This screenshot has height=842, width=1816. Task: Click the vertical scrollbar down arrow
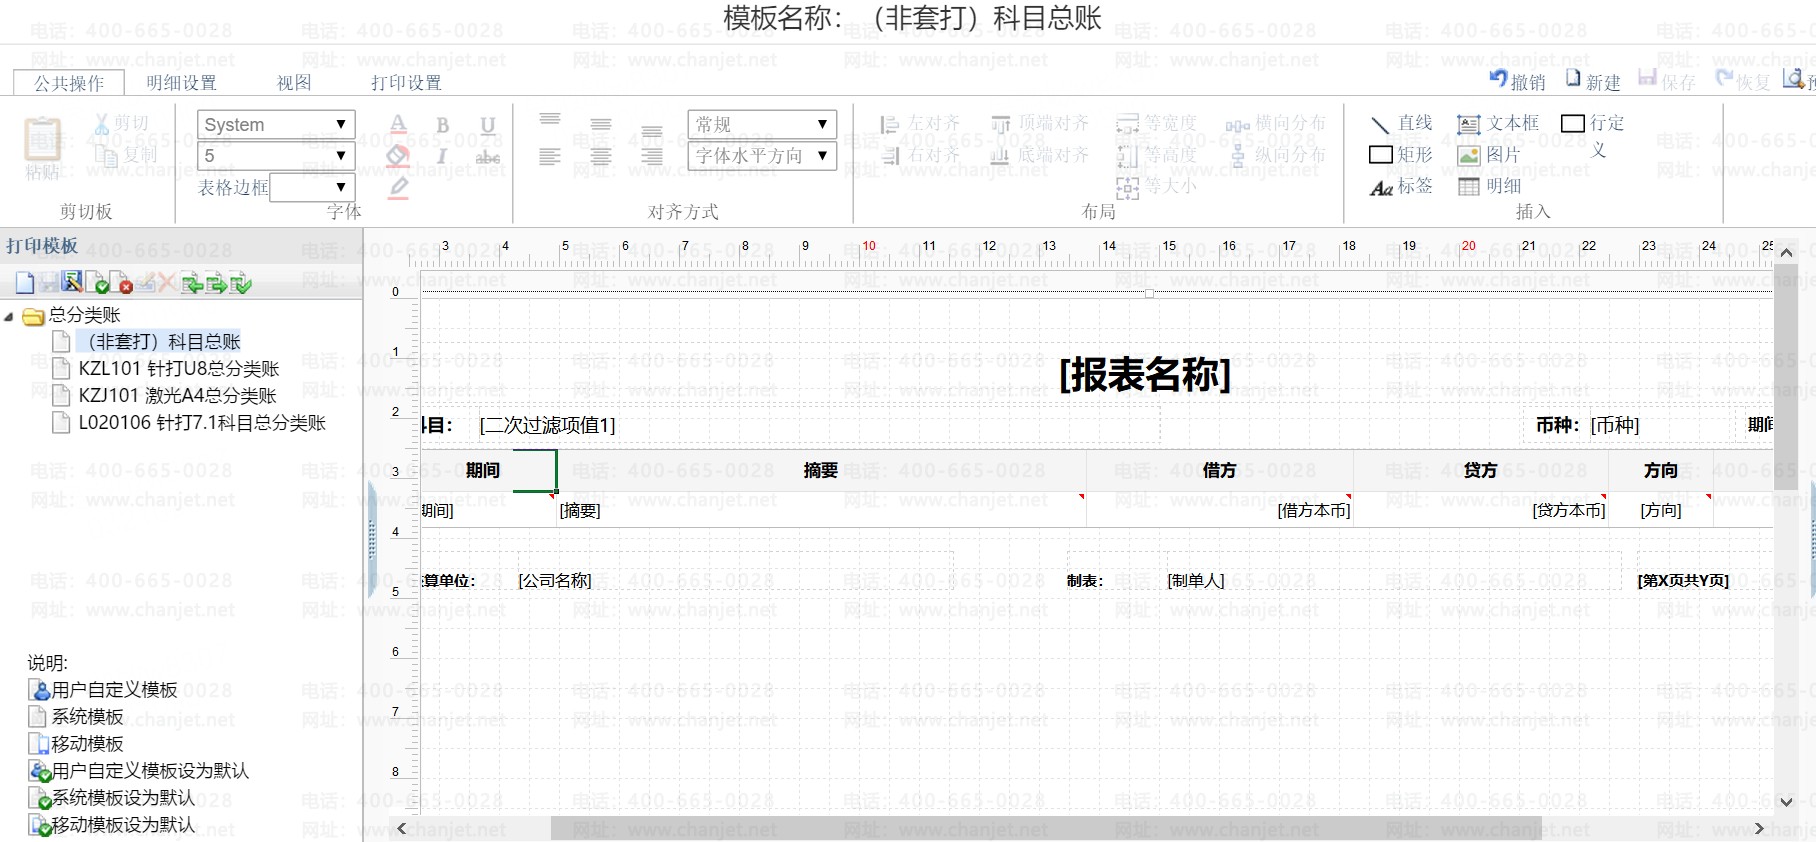(x=1786, y=801)
